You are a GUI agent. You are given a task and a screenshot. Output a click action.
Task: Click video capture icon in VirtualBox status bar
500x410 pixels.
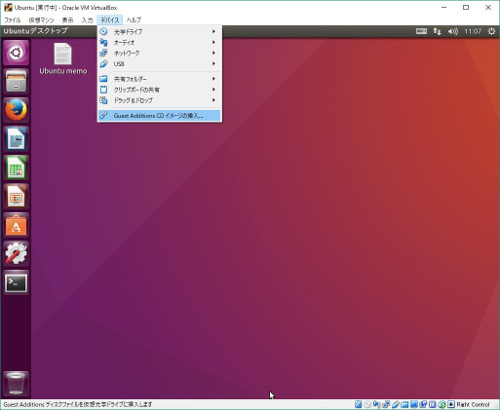click(x=423, y=404)
